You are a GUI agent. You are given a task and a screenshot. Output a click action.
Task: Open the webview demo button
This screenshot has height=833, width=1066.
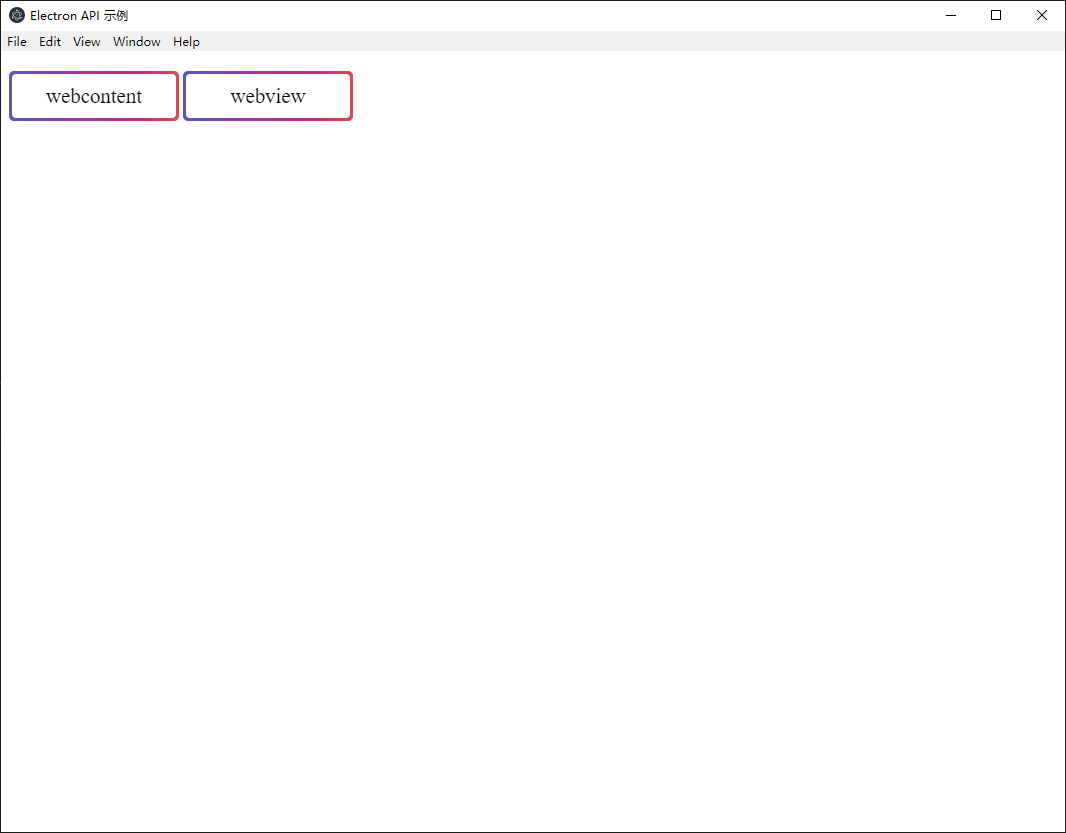[x=268, y=96]
